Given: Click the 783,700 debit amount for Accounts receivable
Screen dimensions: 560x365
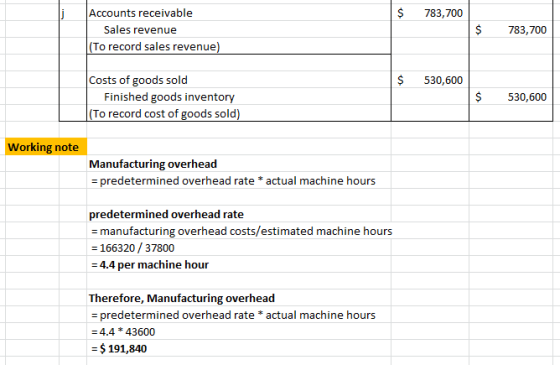Looking at the screenshot, I should pyautogui.click(x=430, y=13).
